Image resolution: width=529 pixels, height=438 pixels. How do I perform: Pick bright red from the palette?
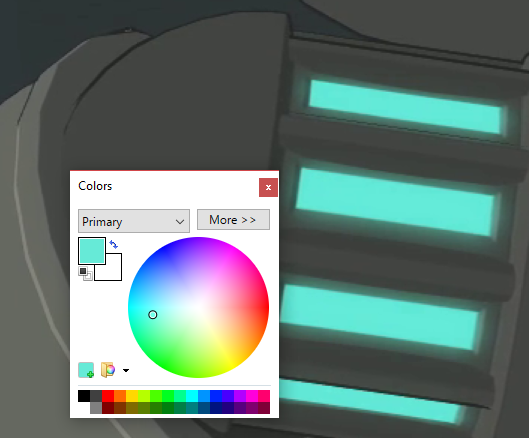click(108, 396)
